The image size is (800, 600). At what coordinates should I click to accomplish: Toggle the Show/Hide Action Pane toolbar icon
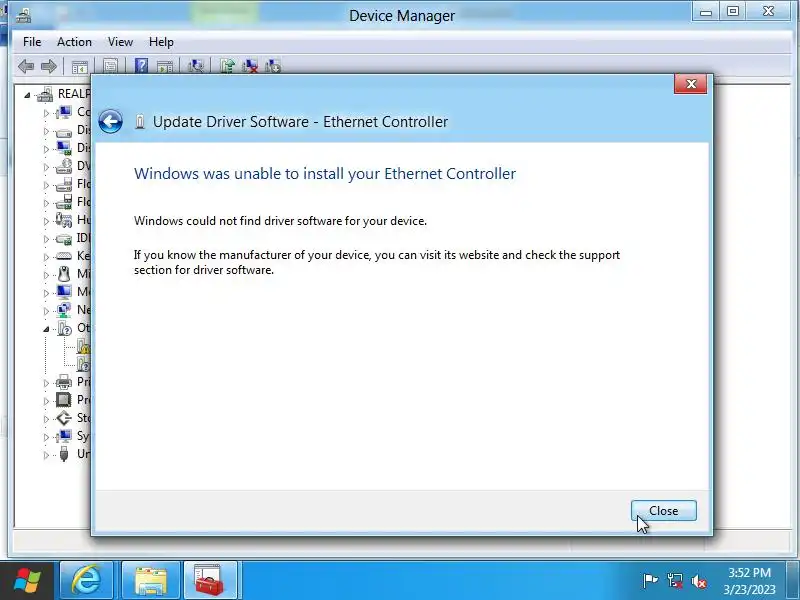(165, 66)
